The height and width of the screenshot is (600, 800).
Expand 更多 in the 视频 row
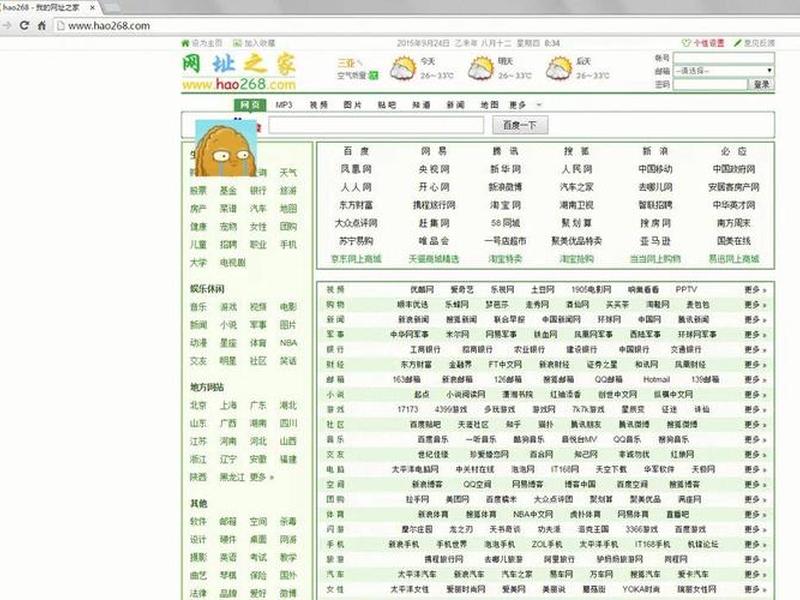(x=755, y=290)
